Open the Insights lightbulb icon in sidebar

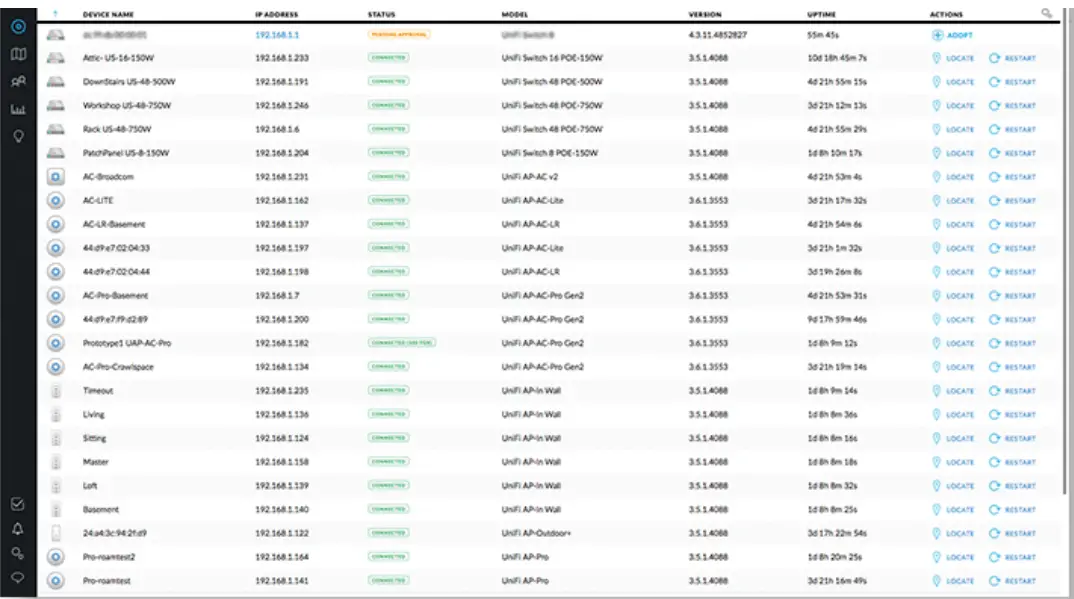click(18, 136)
